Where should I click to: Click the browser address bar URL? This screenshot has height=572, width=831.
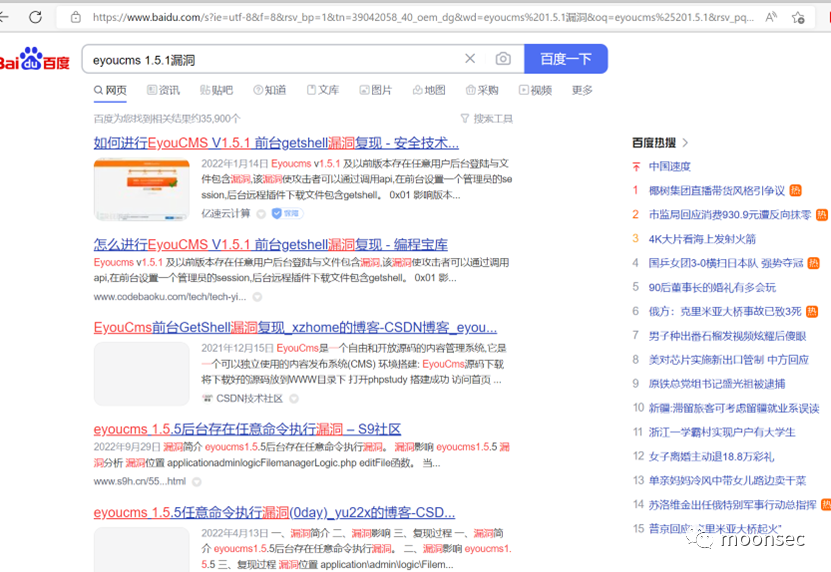(423, 17)
